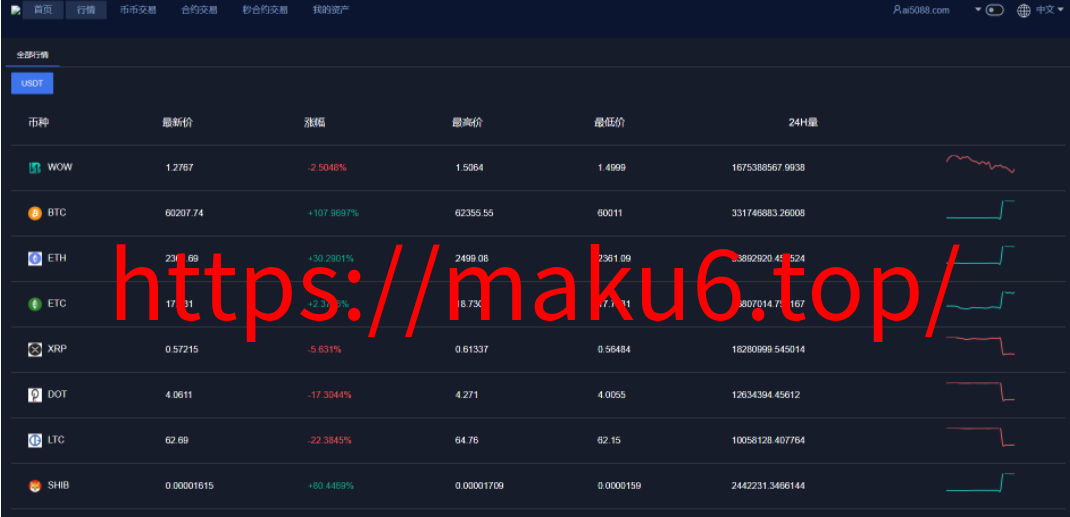Sort by the 涨幅 column header

314,123
